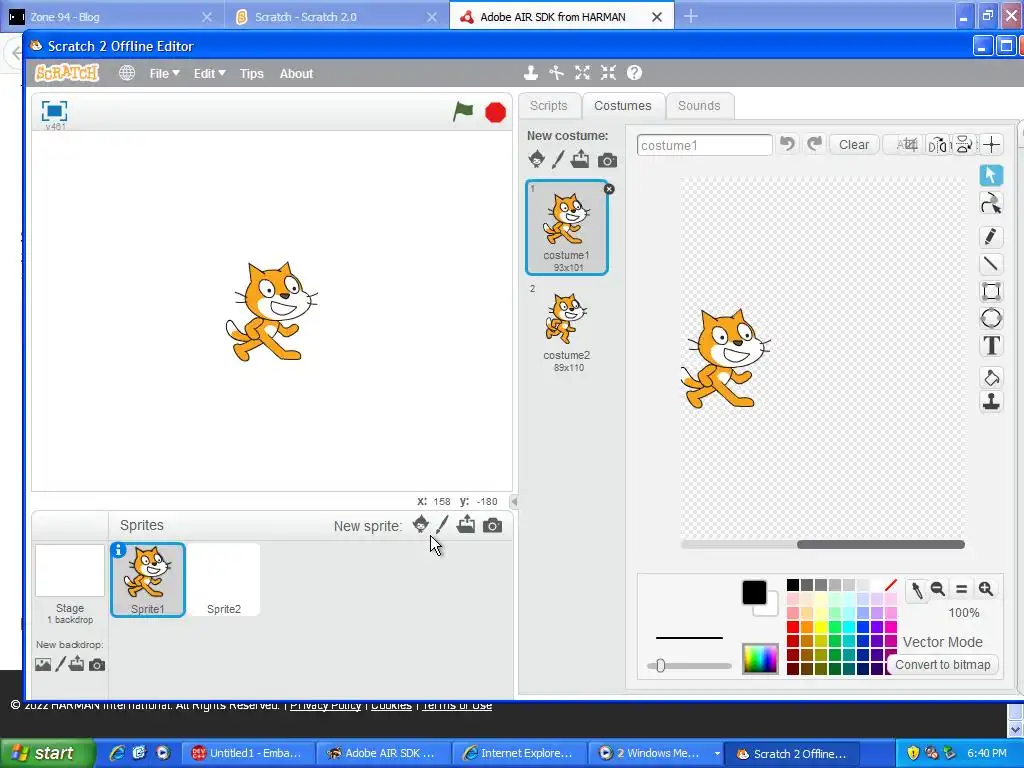Viewport: 1024px width, 768px height.
Task: Flip costume up-down
Action: pos(964,144)
